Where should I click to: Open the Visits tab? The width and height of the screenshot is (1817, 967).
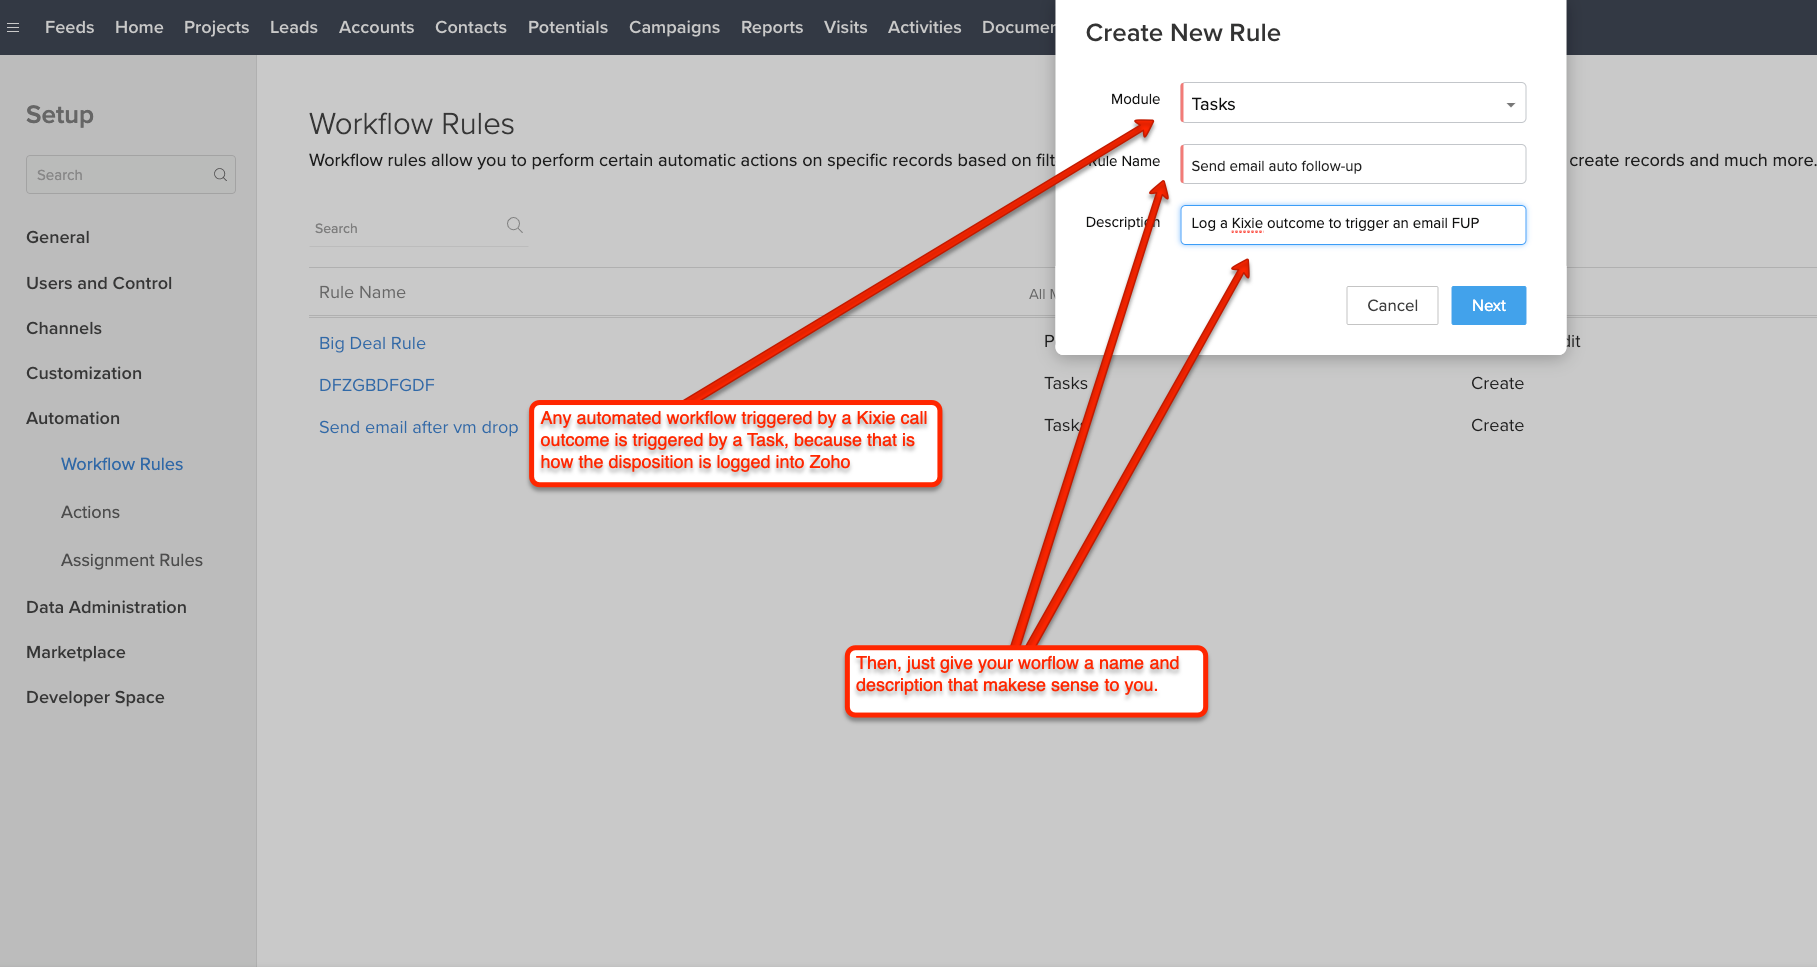pos(846,27)
